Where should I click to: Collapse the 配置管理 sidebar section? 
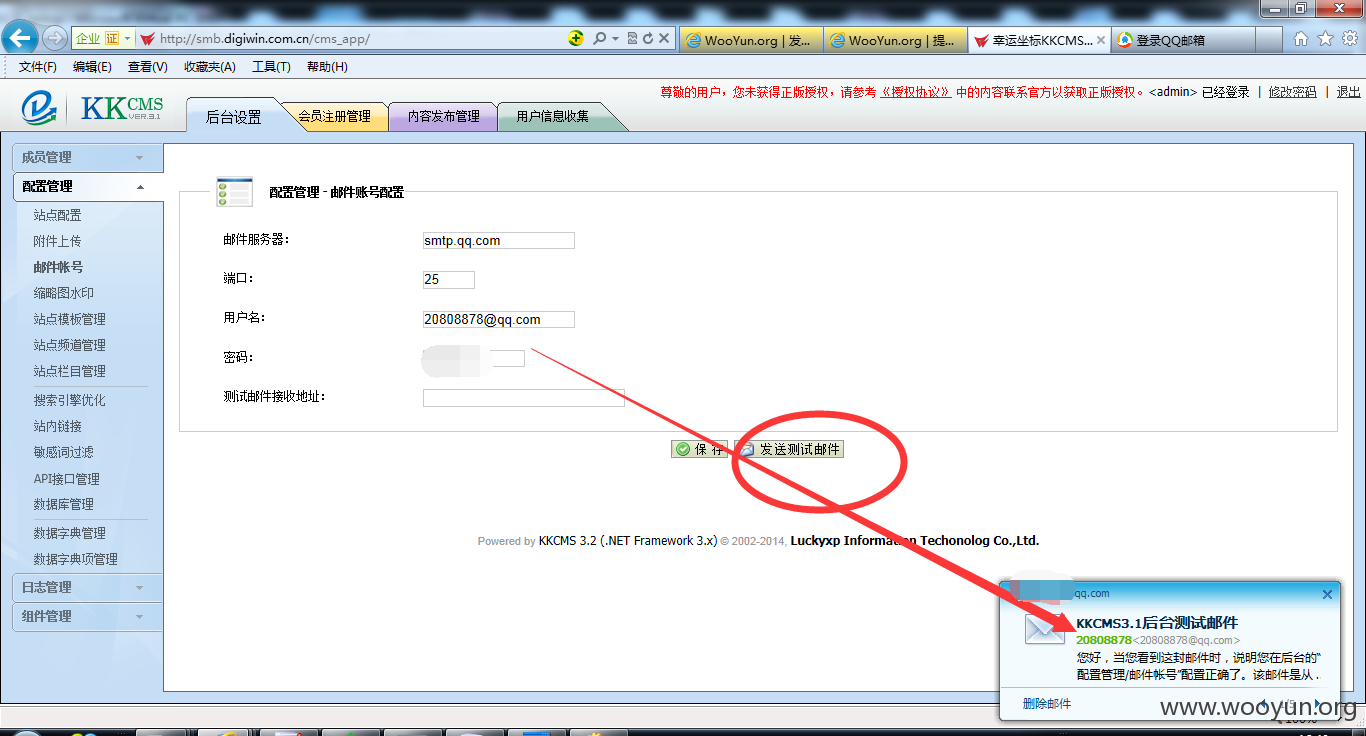click(87, 187)
